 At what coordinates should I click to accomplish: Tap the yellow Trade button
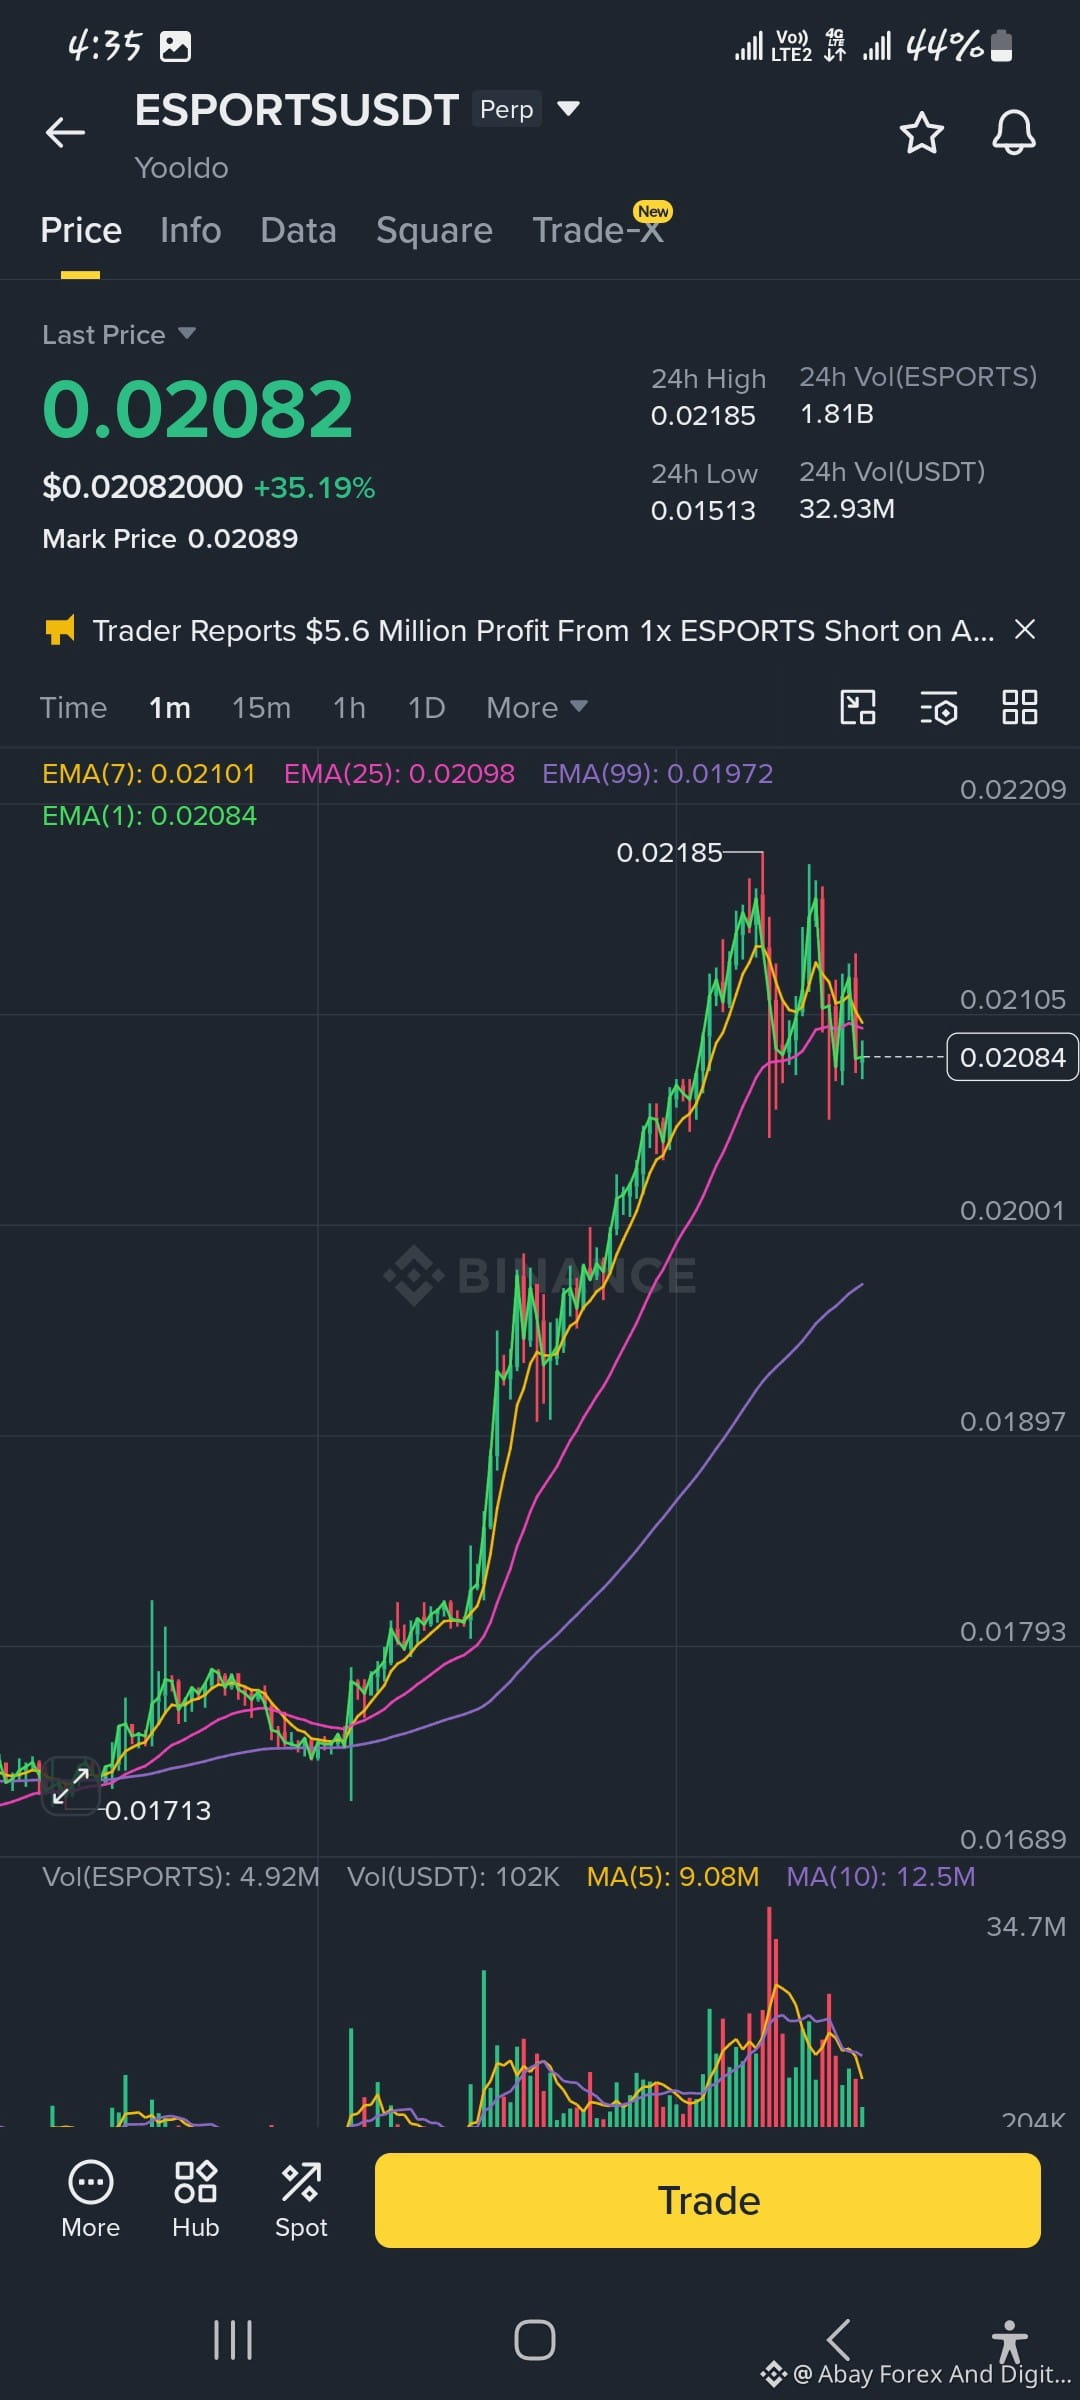tap(708, 2200)
